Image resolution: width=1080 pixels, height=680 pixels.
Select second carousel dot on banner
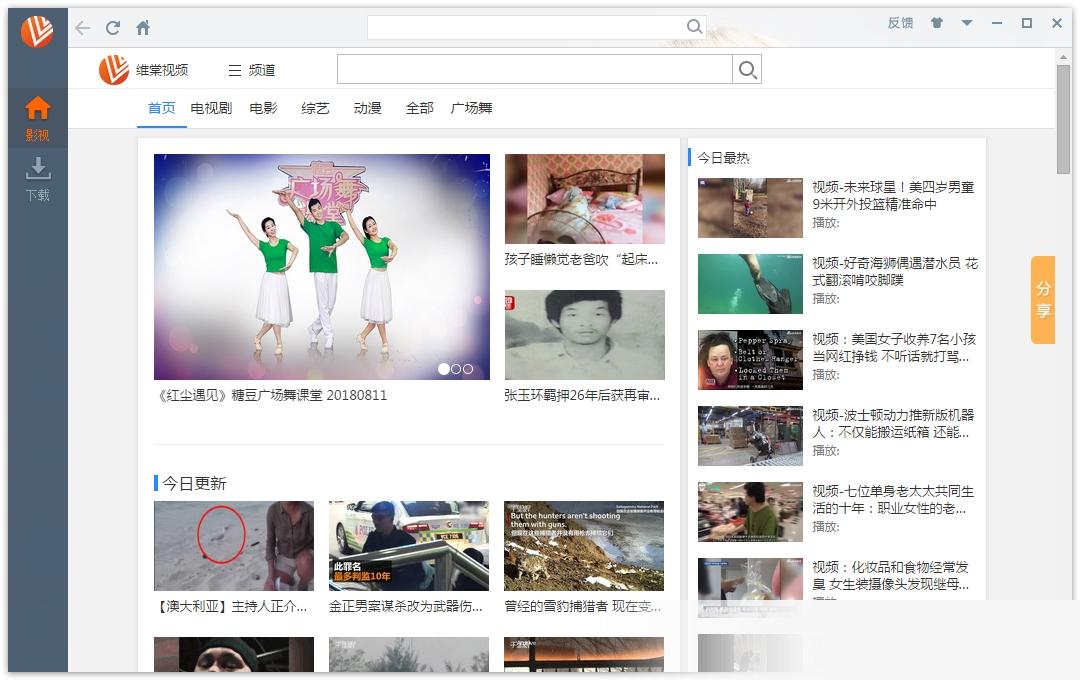point(456,369)
